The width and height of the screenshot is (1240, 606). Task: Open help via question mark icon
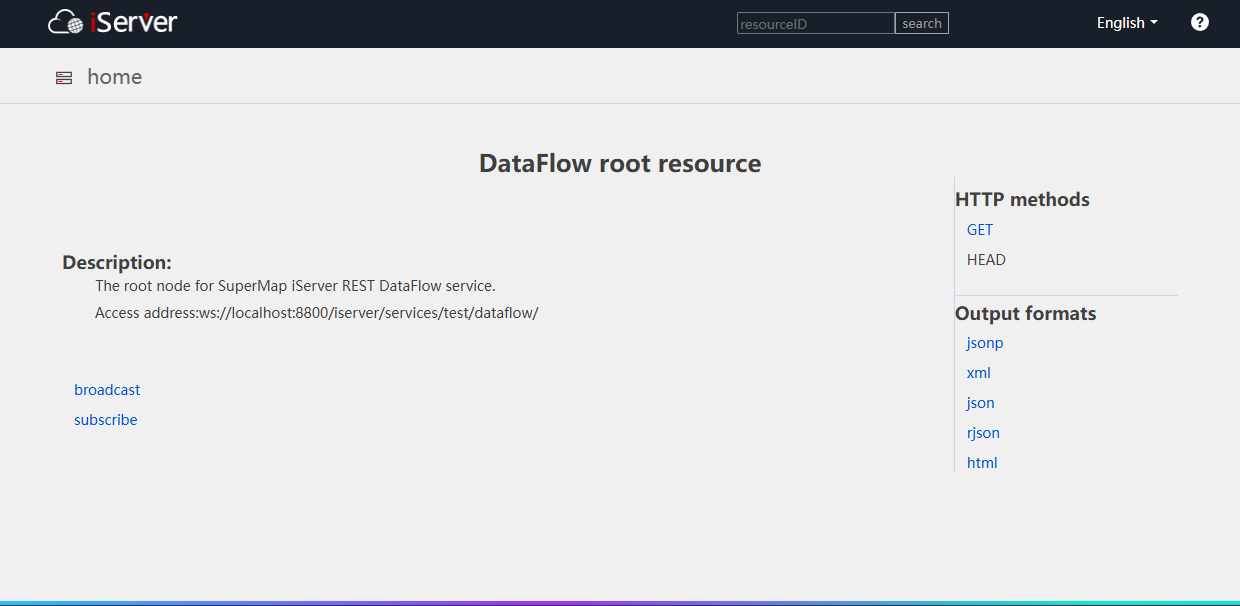(1200, 22)
